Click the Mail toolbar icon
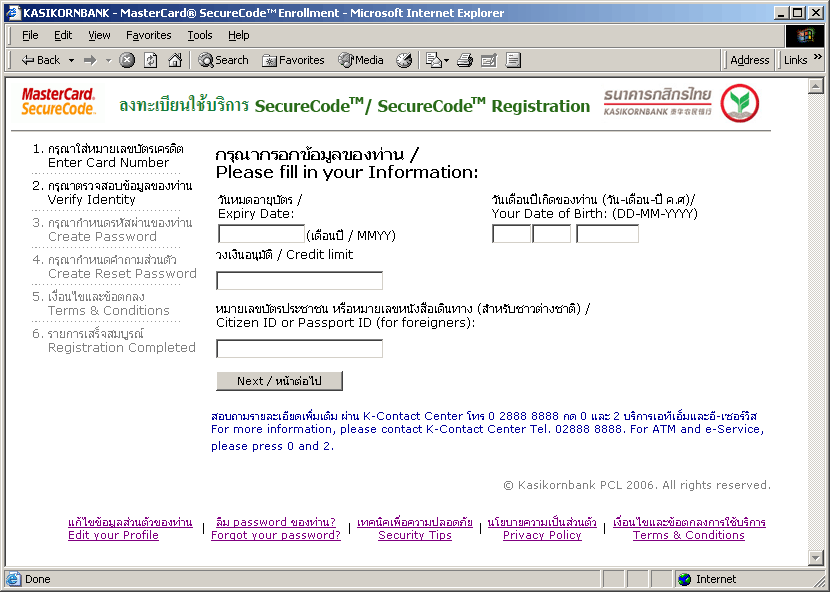 click(434, 60)
